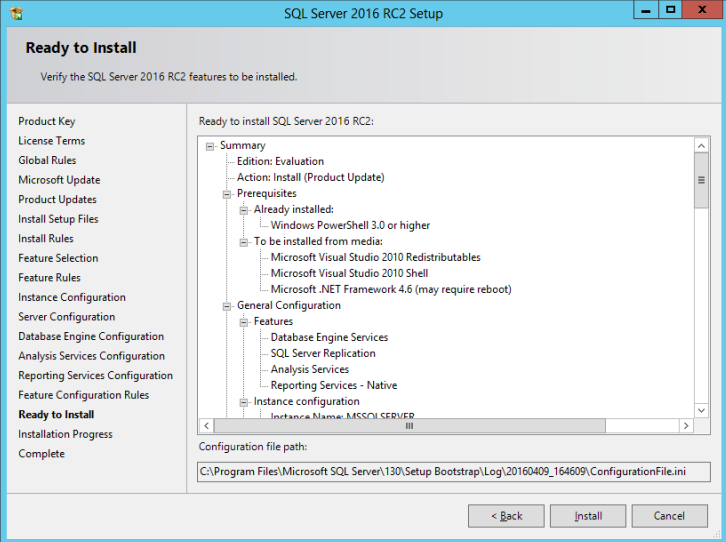Select the Database Engine Configuration step
This screenshot has height=542, width=726.
click(91, 336)
